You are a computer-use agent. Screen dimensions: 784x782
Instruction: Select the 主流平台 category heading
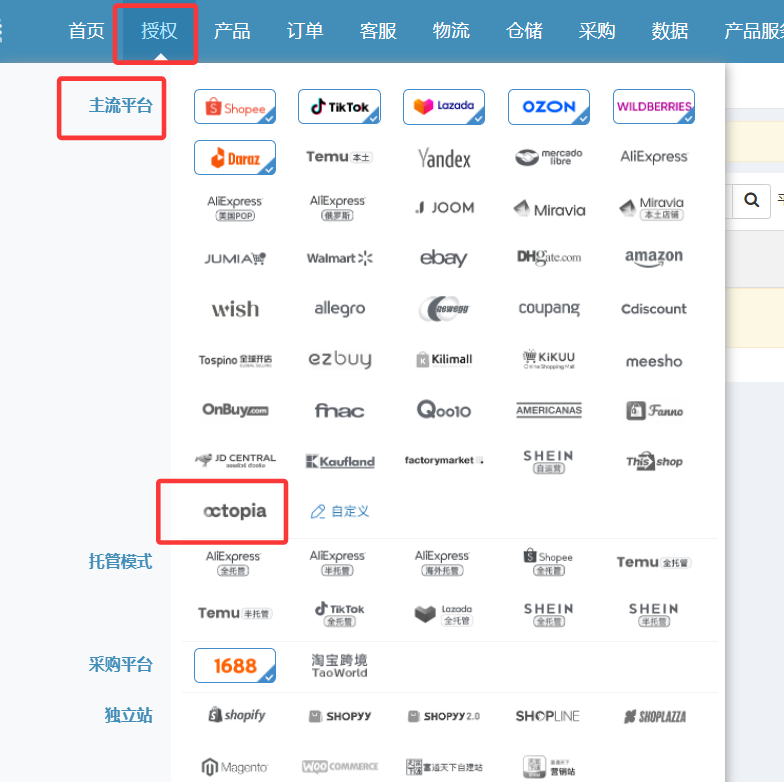[120, 106]
